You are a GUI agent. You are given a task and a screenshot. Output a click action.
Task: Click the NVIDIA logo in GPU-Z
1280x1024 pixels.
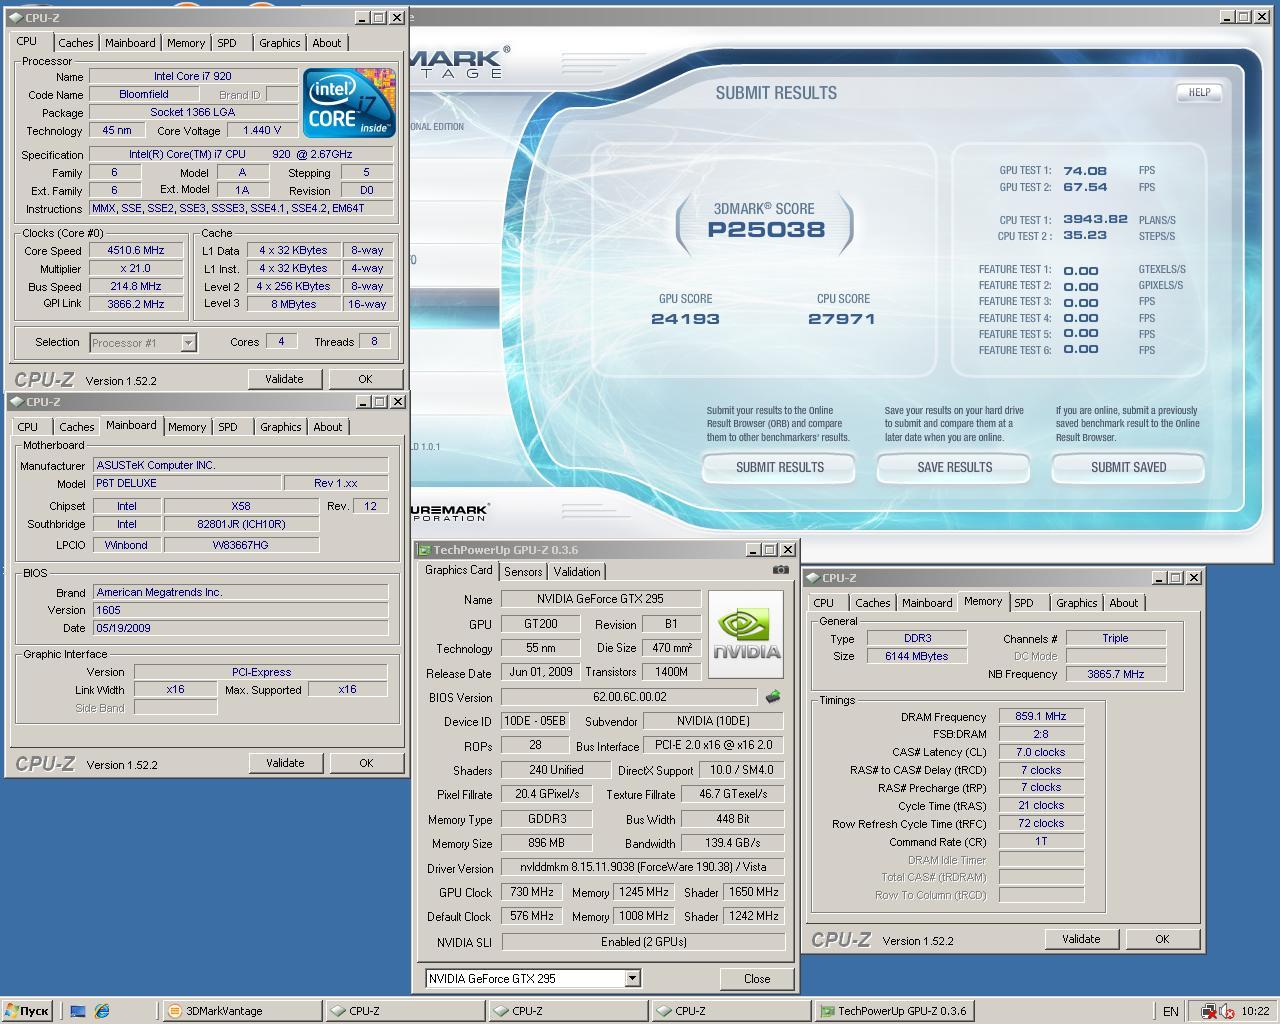pyautogui.click(x=746, y=635)
